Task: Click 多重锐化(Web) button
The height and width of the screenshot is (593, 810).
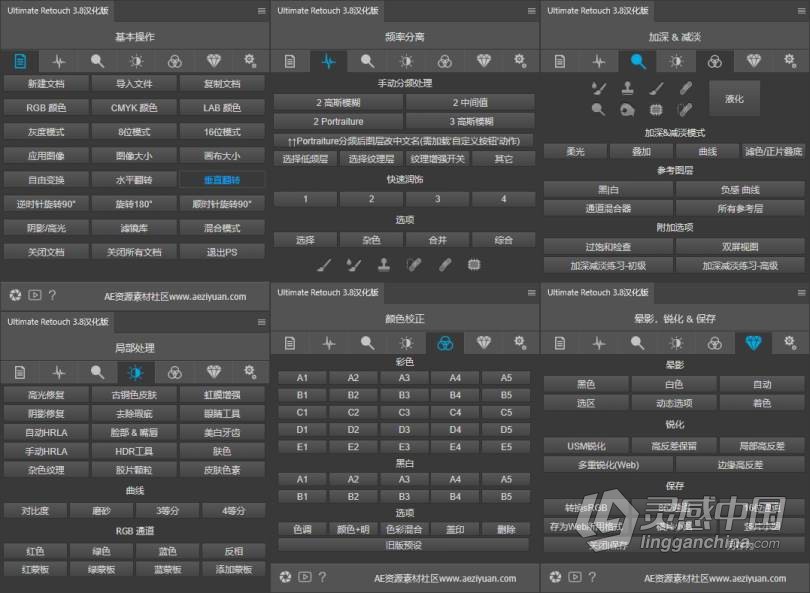Action: (608, 465)
